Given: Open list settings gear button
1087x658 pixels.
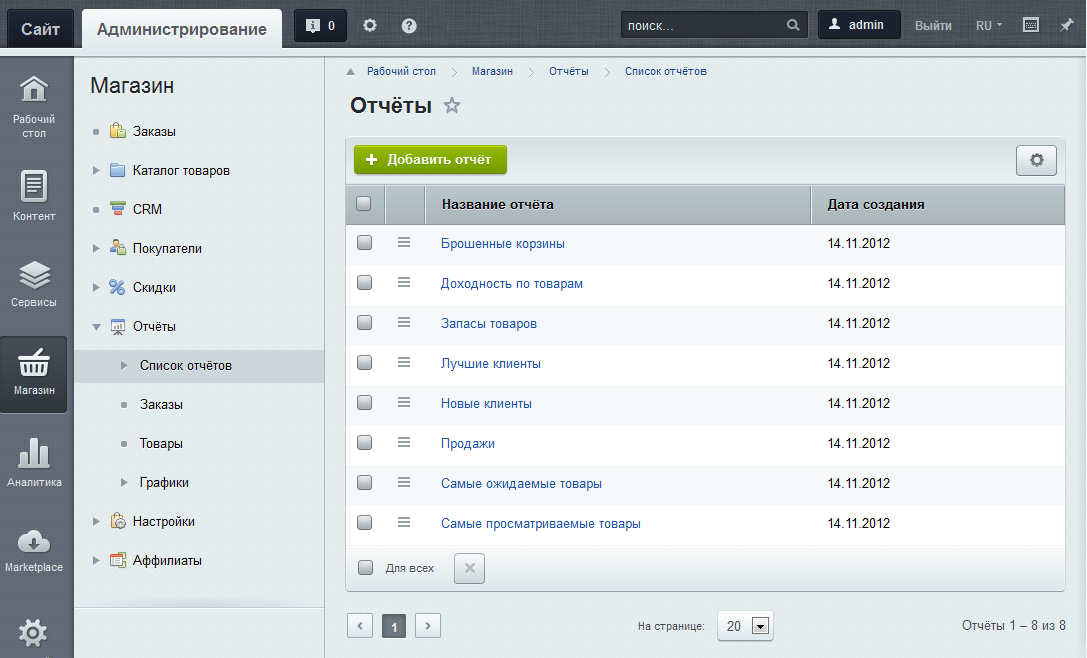Looking at the screenshot, I should [1036, 160].
